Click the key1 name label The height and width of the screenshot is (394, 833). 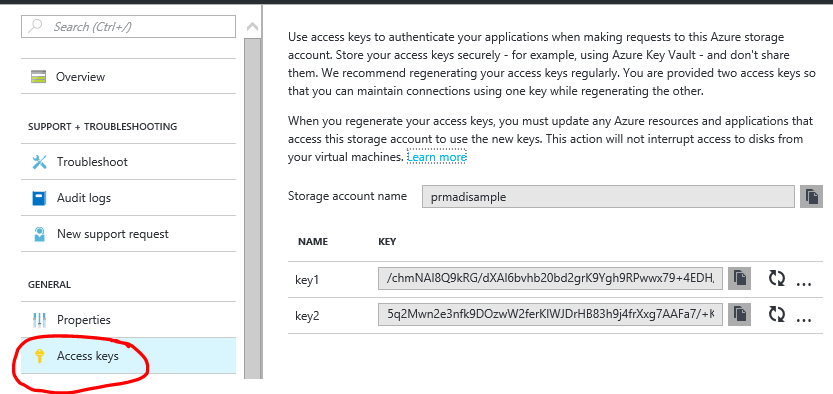[307, 279]
